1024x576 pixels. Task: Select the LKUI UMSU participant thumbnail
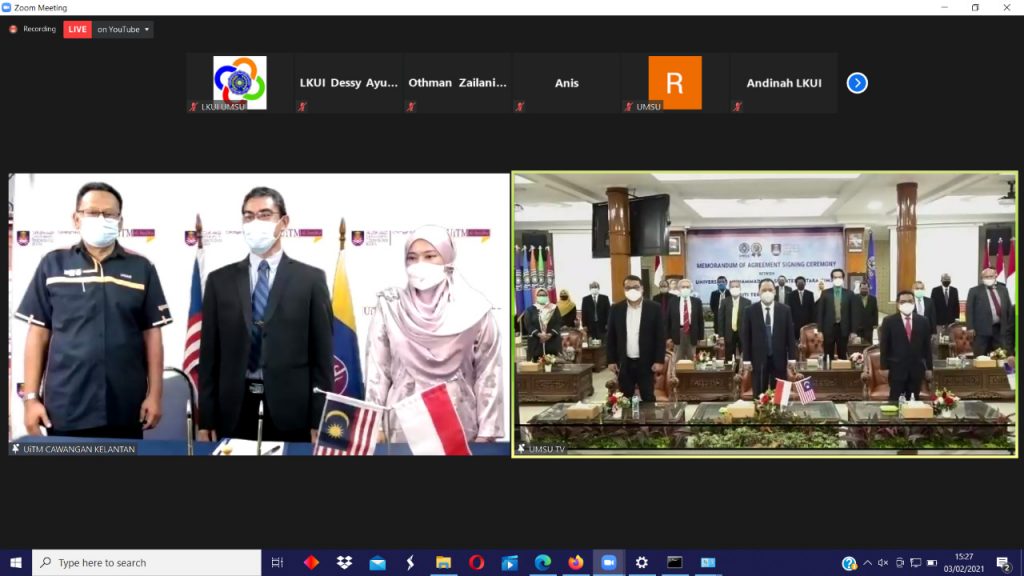[240, 83]
